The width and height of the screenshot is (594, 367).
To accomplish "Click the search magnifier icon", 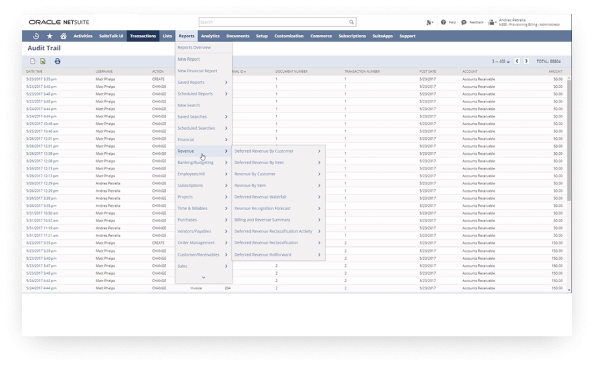I will pos(352,22).
